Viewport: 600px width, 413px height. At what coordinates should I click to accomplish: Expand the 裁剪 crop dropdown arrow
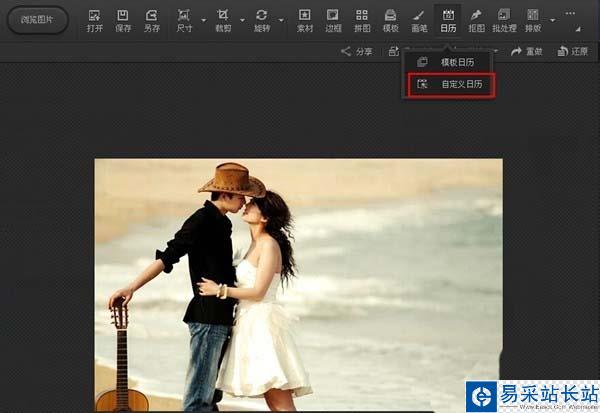243,20
